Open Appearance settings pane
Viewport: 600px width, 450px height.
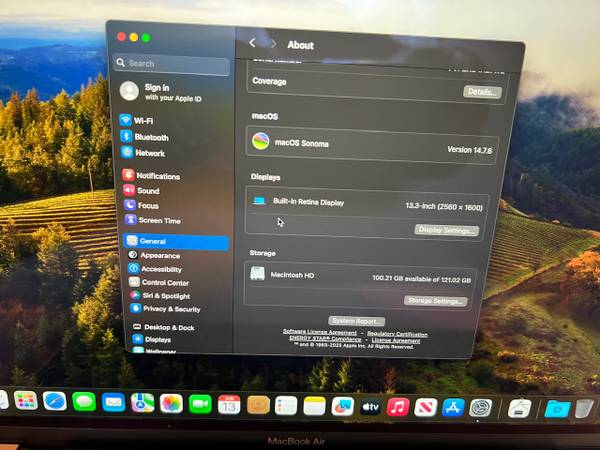click(x=154, y=255)
